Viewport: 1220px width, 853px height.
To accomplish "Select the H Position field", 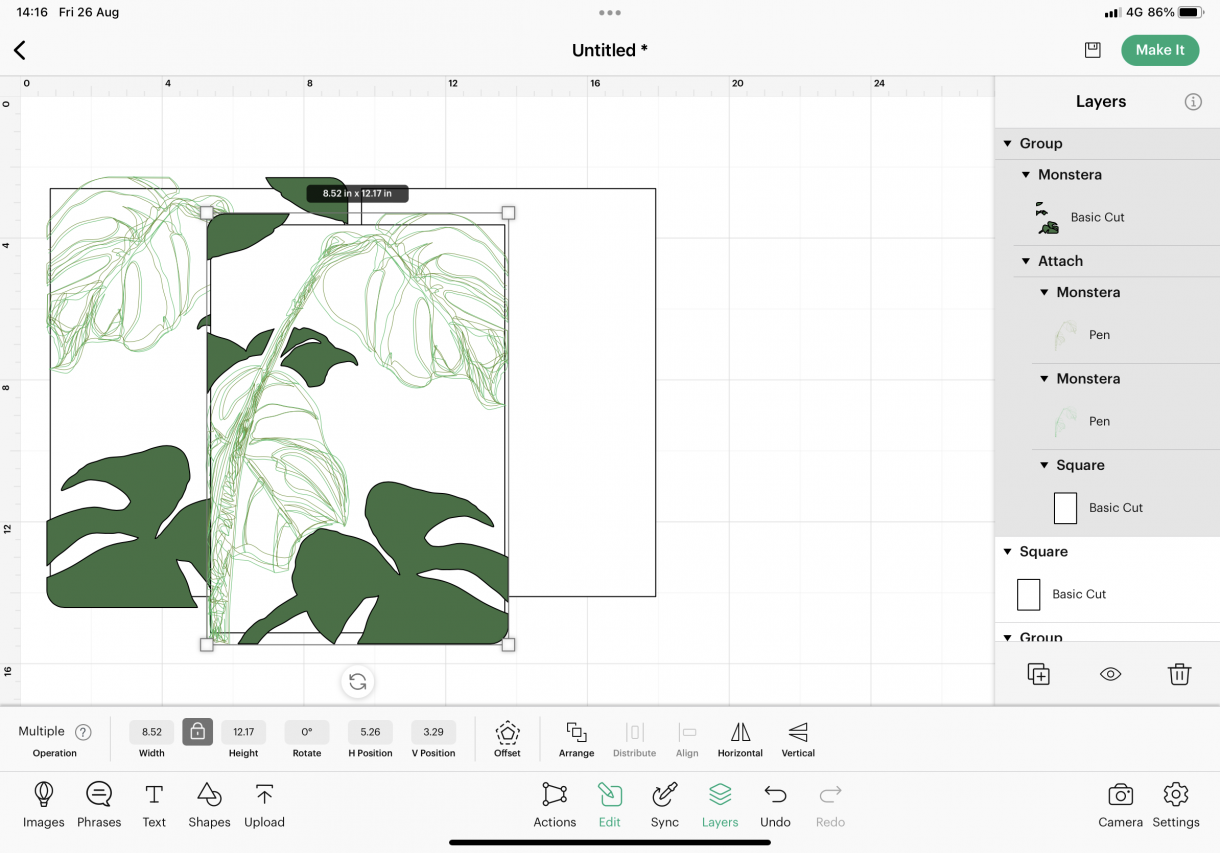I will pyautogui.click(x=370, y=732).
